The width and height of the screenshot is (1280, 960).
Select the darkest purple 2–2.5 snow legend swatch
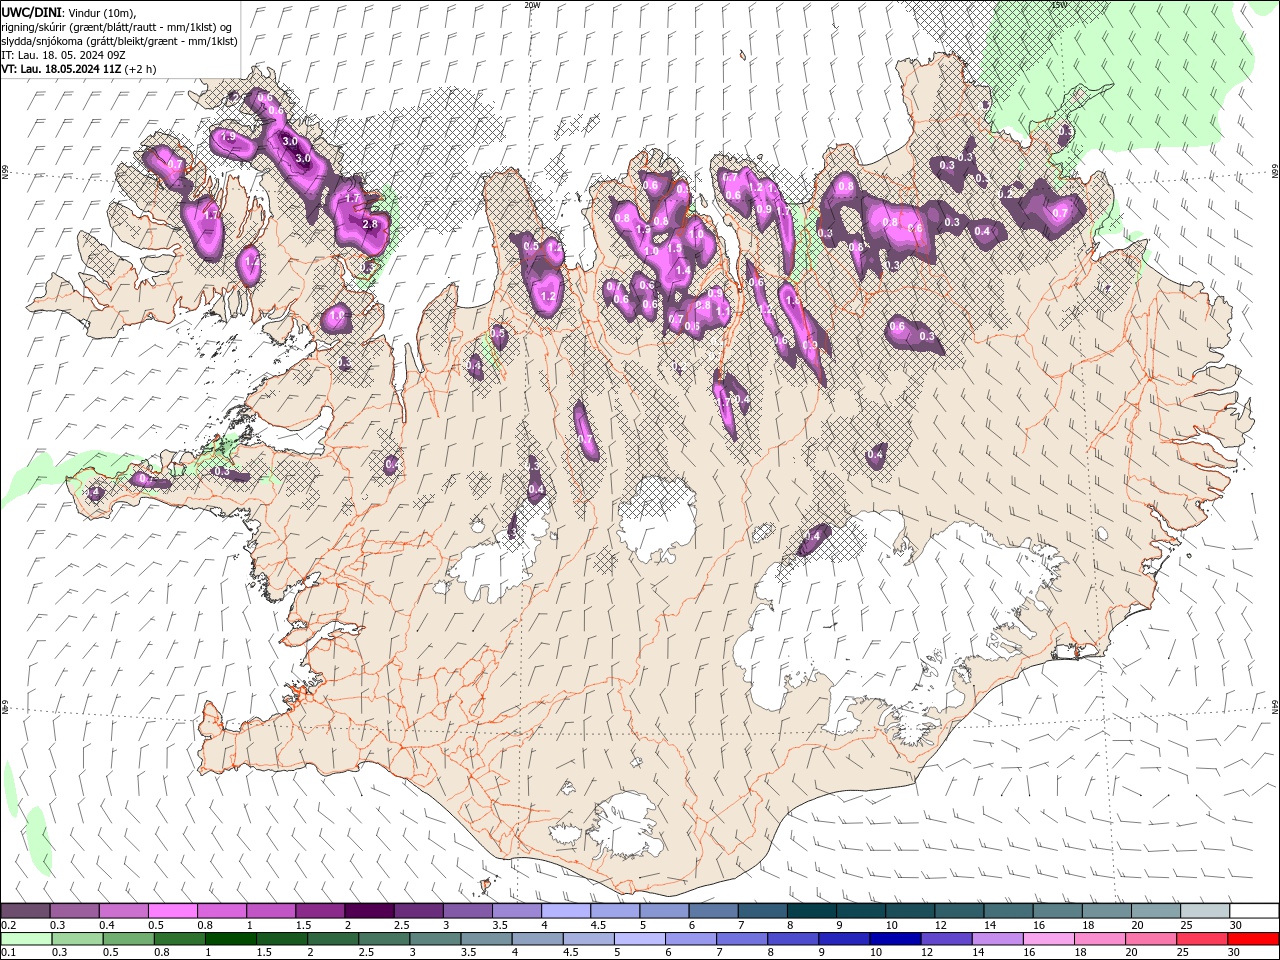pyautogui.click(x=369, y=910)
